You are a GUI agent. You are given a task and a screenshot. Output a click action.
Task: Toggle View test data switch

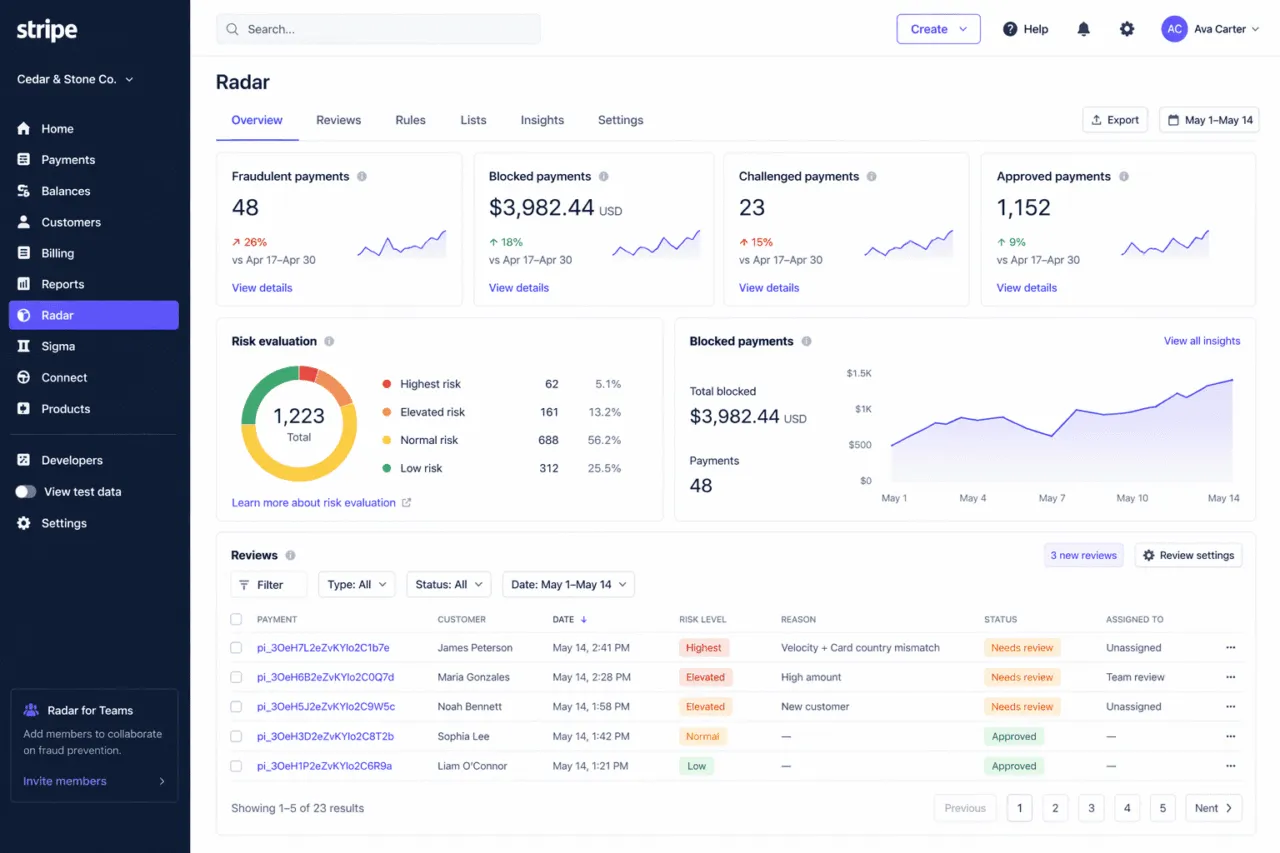click(x=26, y=492)
